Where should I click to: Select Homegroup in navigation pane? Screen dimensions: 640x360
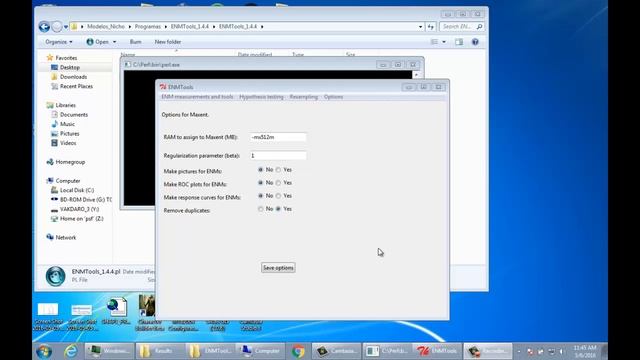[x=70, y=162]
